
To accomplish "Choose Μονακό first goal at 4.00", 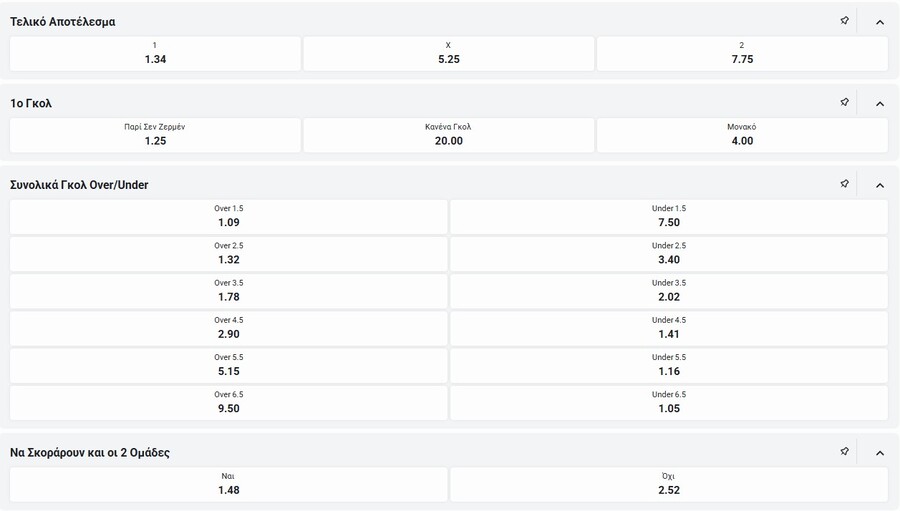I will [x=742, y=135].
